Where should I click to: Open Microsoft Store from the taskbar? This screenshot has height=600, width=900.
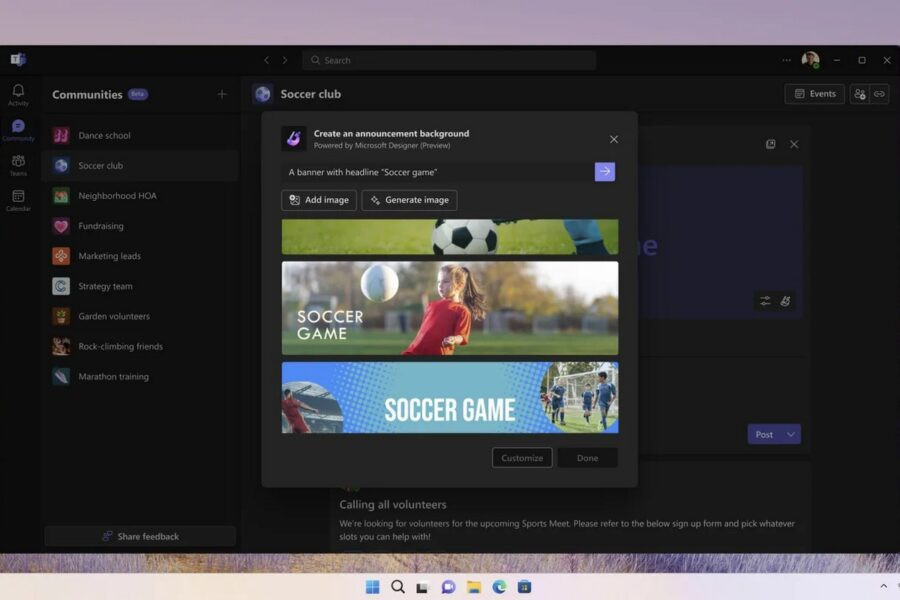524,587
